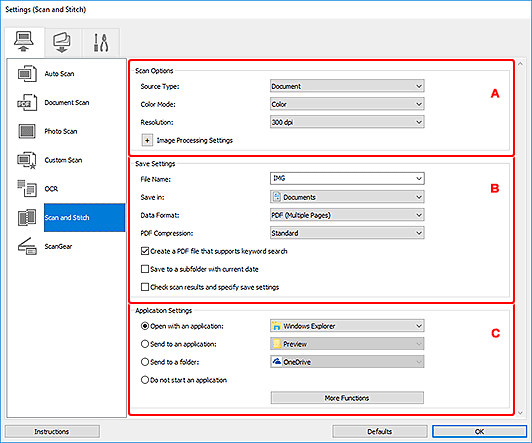Open the General Settings tools tab

(x=101, y=42)
